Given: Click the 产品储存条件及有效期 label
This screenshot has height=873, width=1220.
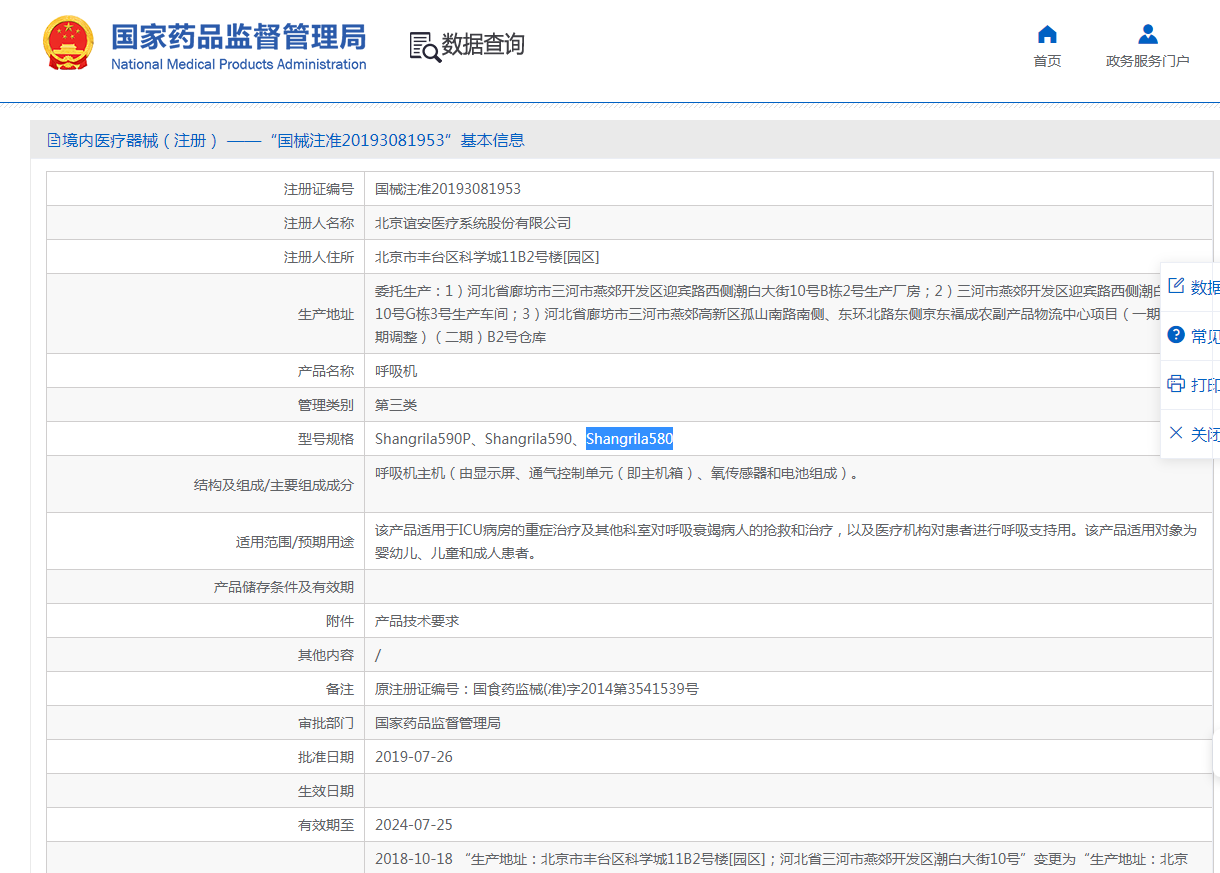Looking at the screenshot, I should tap(284, 587).
